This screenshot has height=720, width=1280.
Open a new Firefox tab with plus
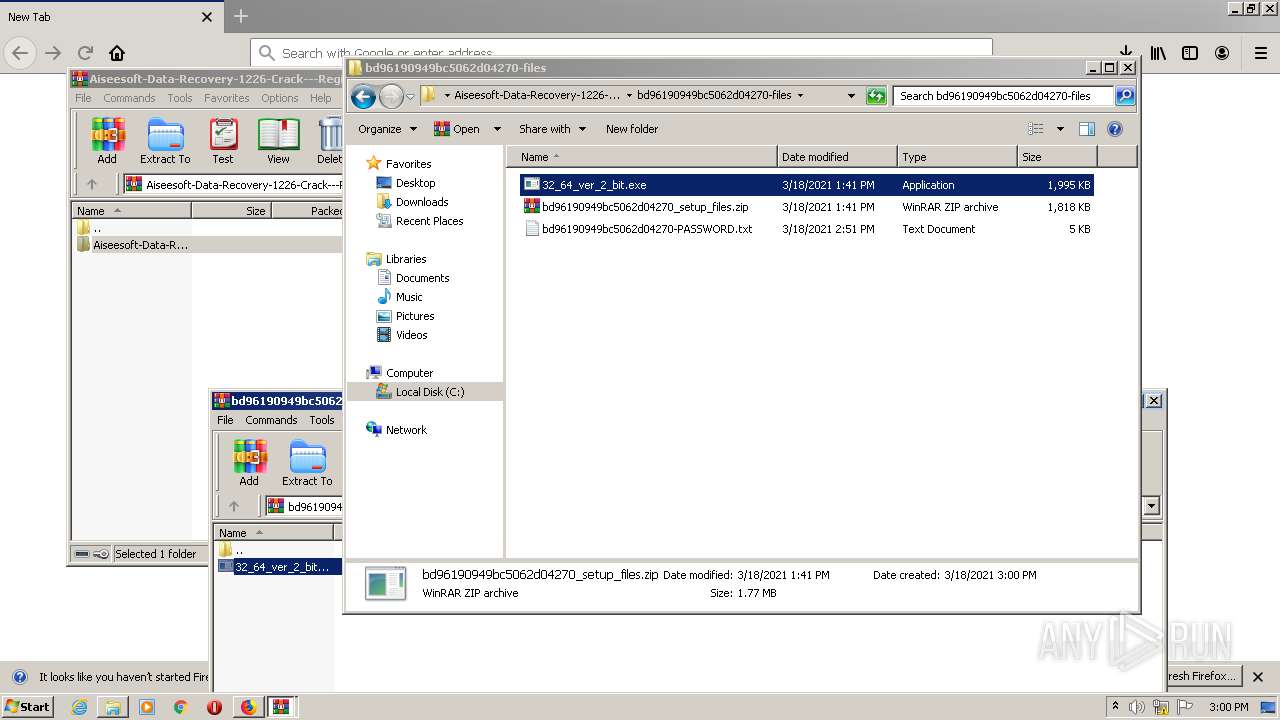click(x=241, y=17)
